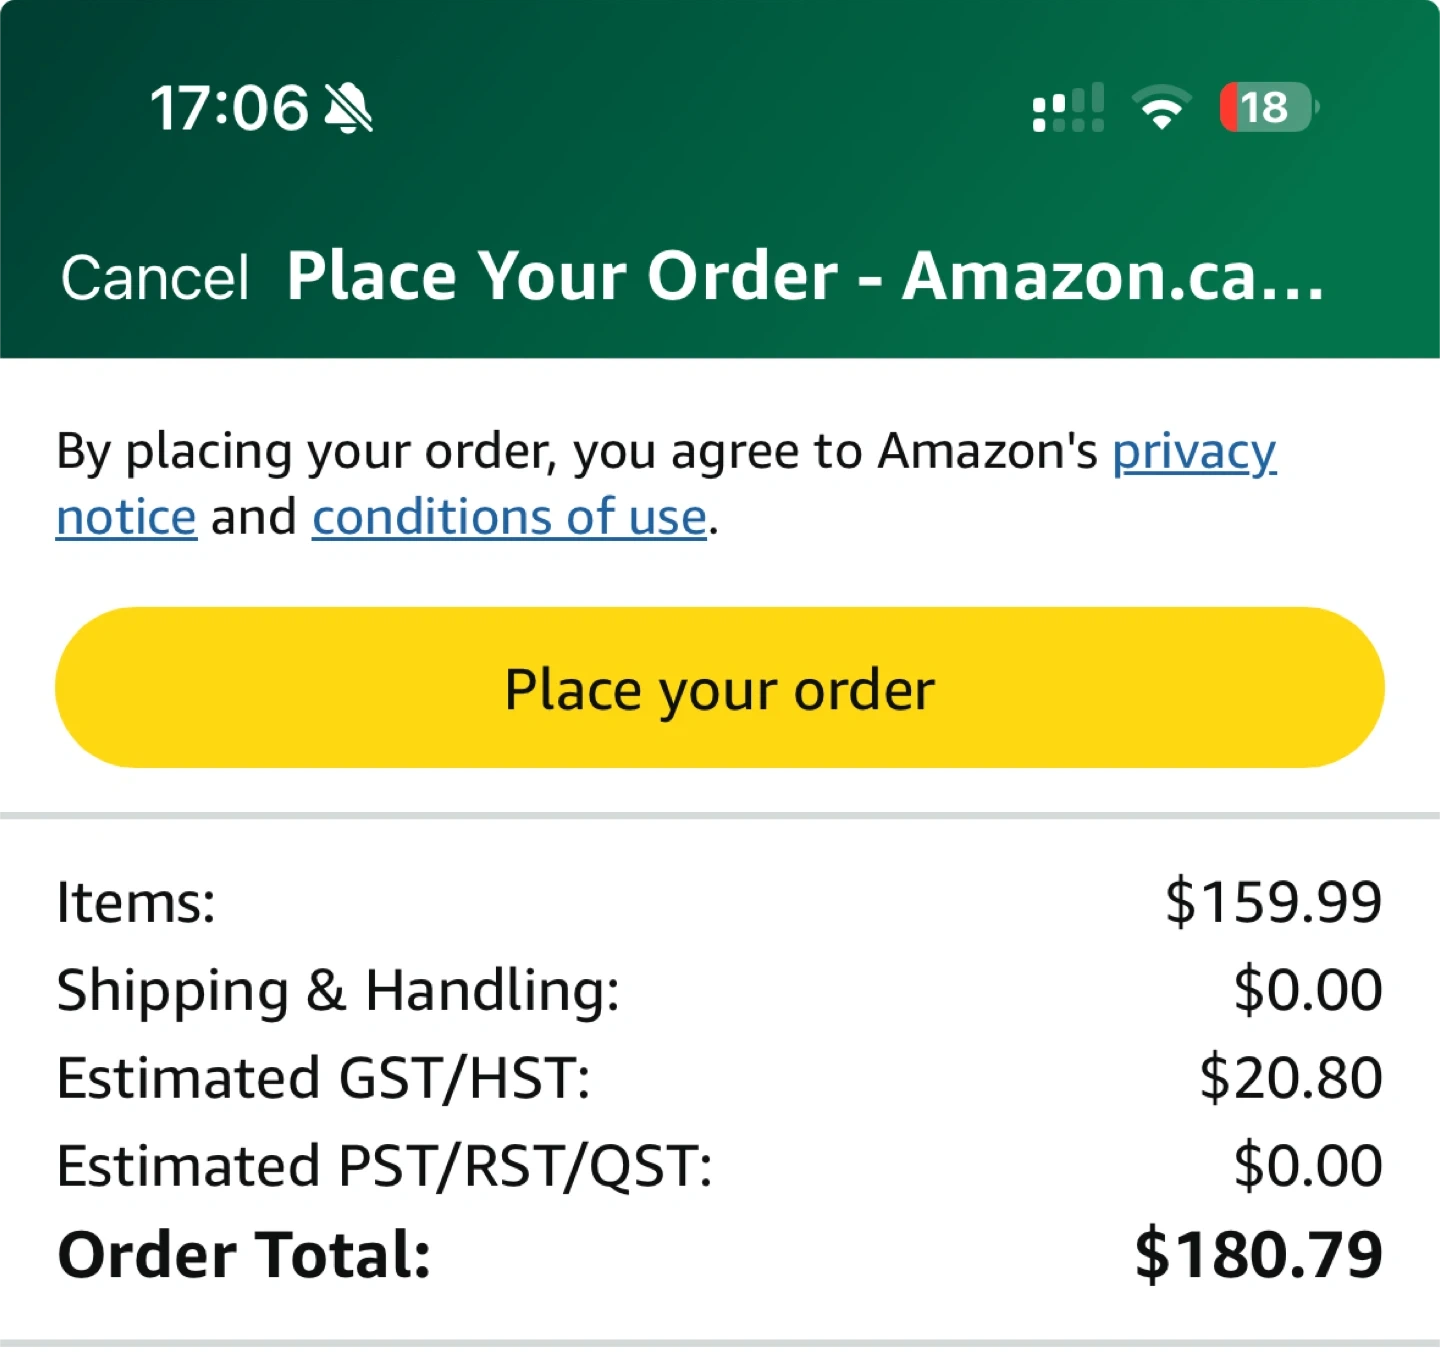Tap the cellular signal strength icon

pos(1068,108)
